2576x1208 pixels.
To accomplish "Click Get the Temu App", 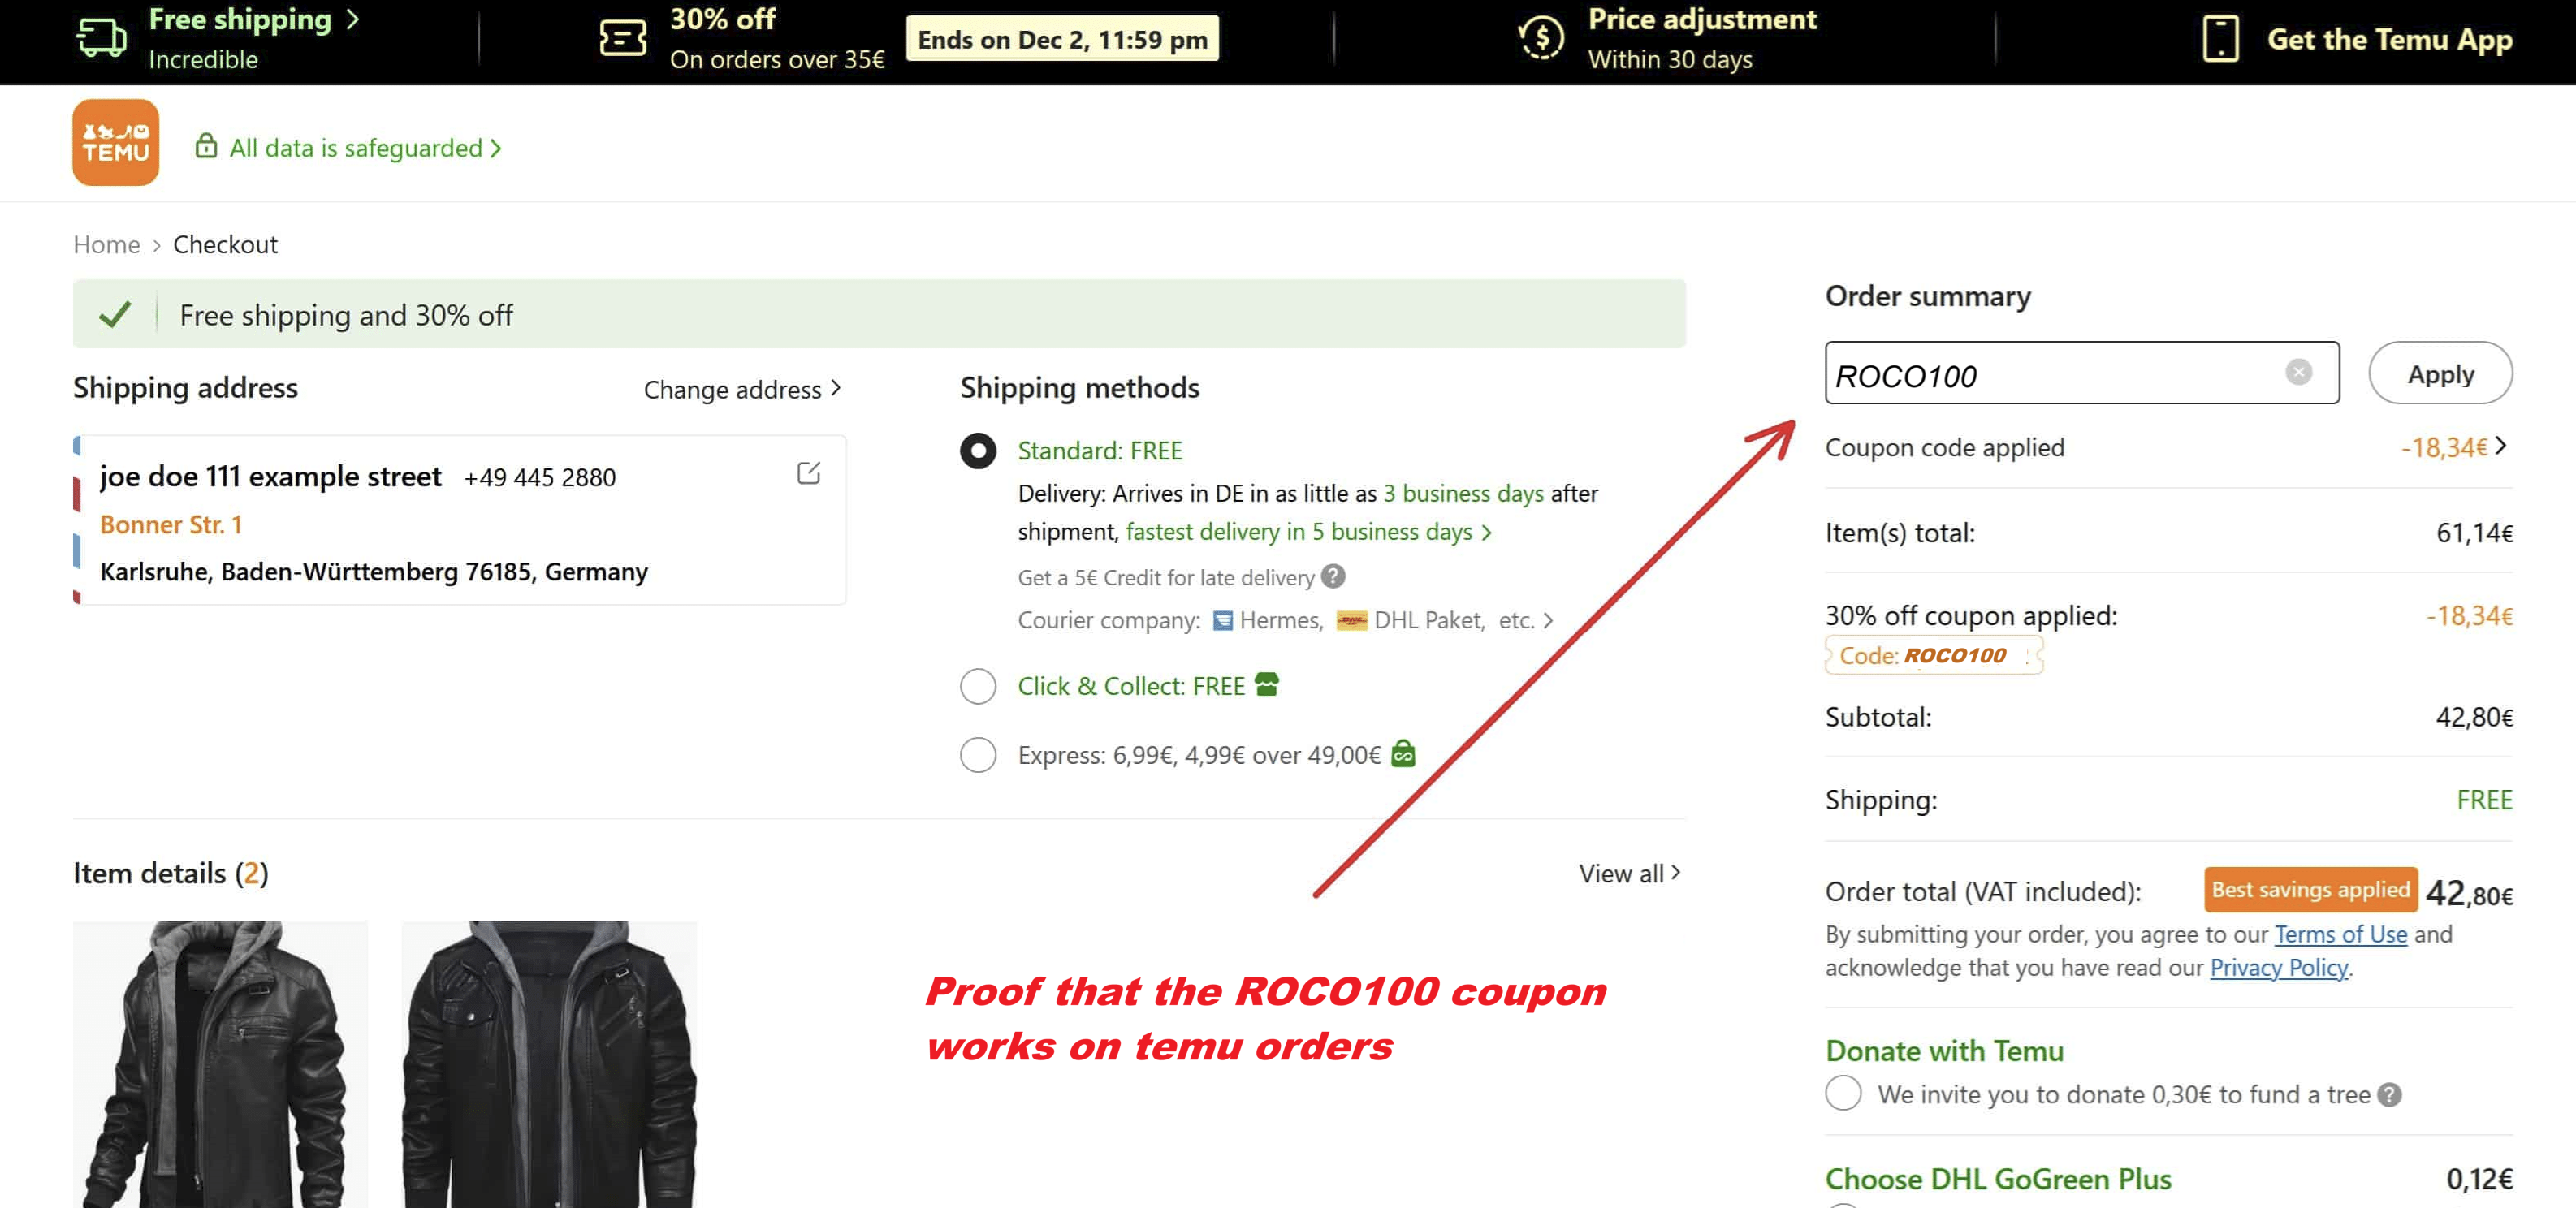I will point(2390,39).
